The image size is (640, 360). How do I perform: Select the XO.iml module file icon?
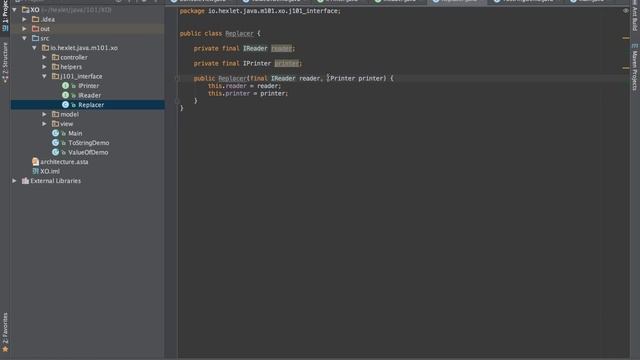(x=36, y=171)
